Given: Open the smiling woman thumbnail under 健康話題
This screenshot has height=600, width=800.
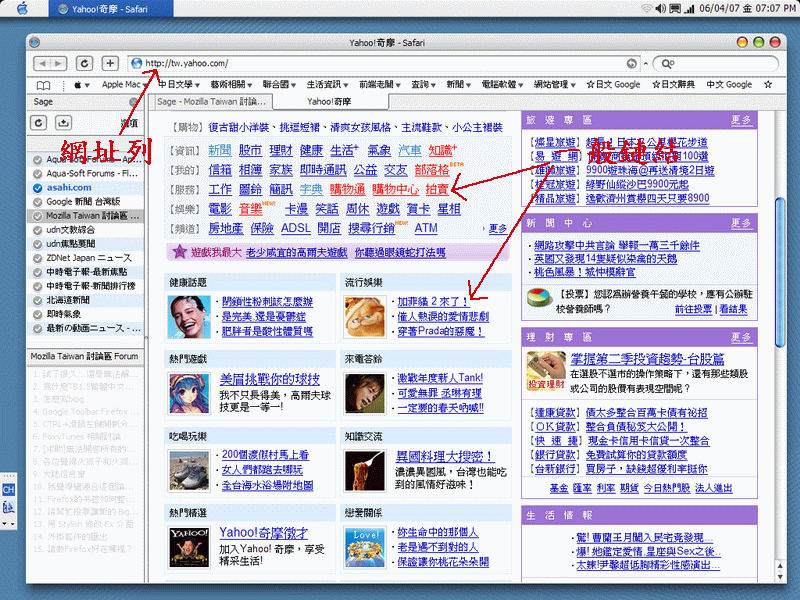Looking at the screenshot, I should coord(189,317).
